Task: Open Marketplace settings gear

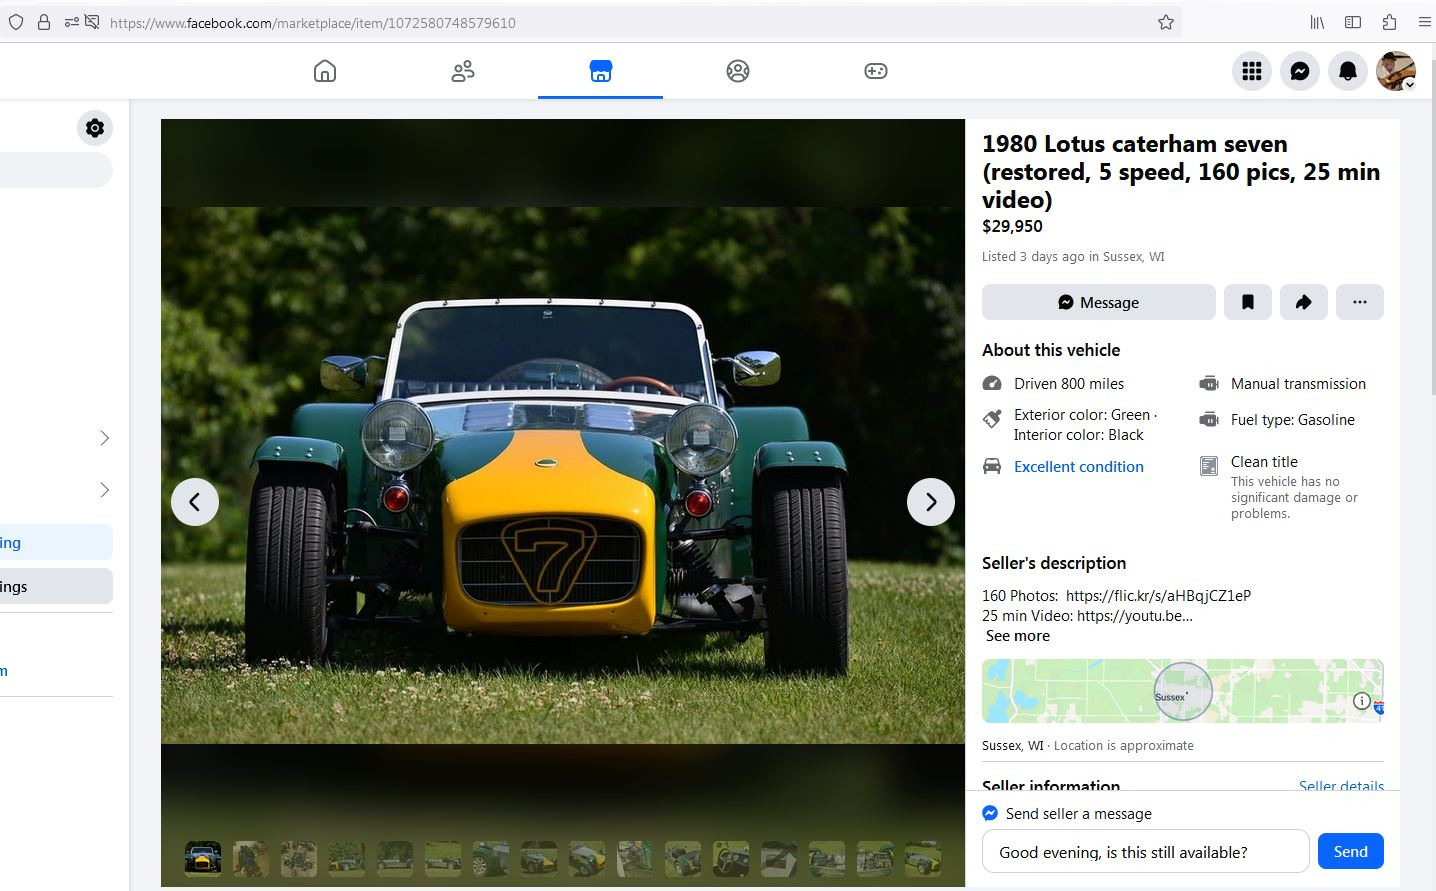Action: tap(95, 128)
